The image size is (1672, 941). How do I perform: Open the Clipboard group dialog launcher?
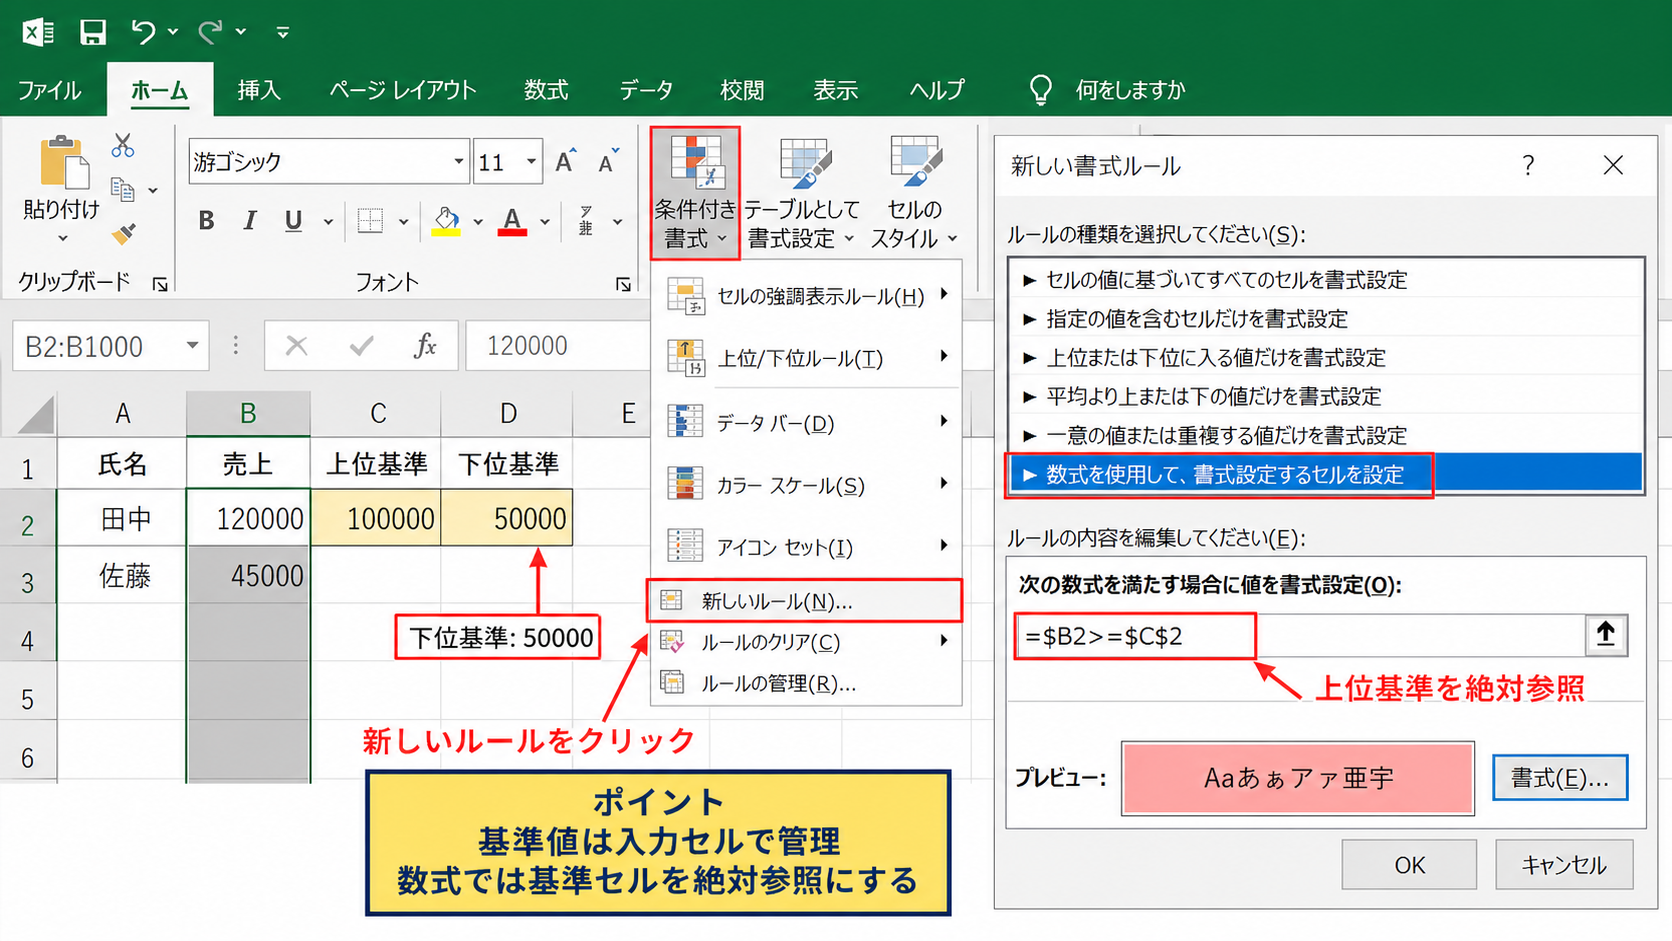(160, 285)
